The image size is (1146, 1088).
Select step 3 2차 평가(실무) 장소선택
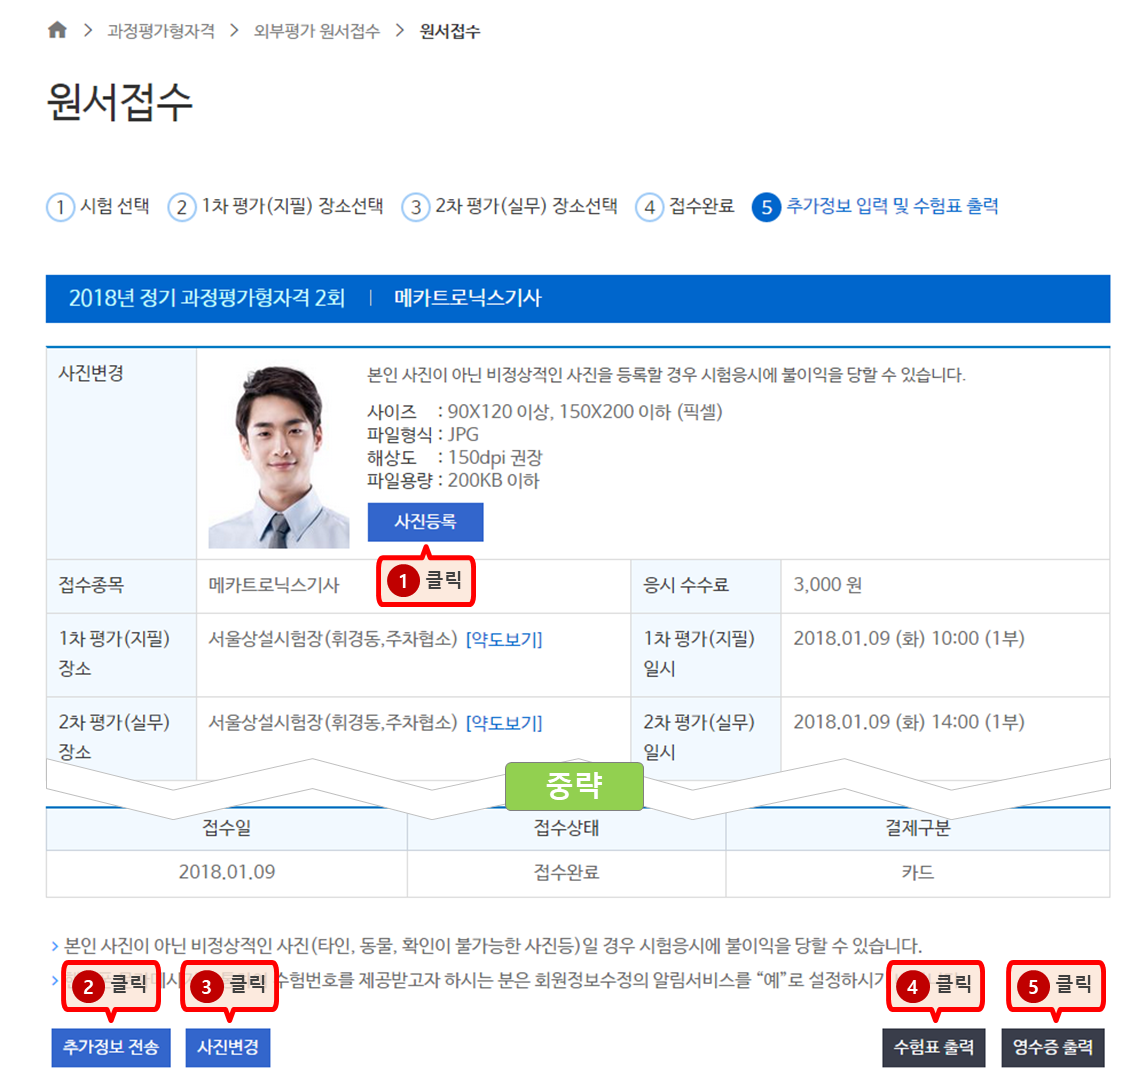point(509,207)
